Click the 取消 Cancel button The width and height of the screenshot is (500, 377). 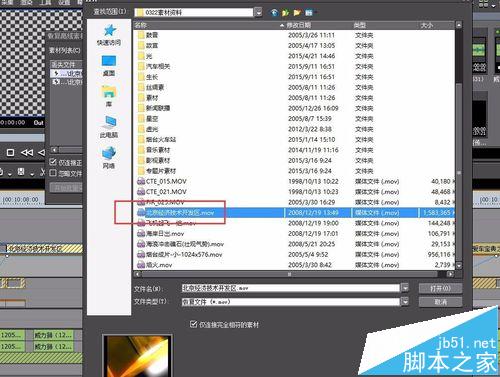tap(440, 302)
